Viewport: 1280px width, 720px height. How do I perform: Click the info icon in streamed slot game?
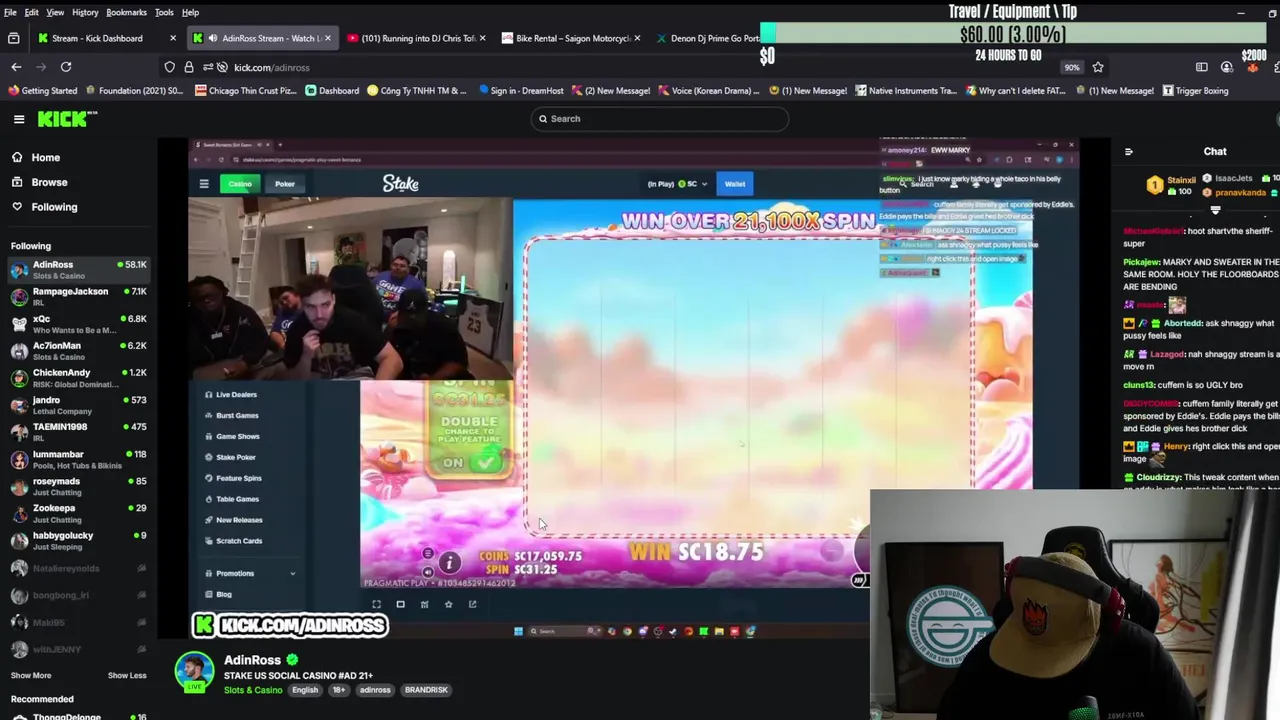point(450,563)
